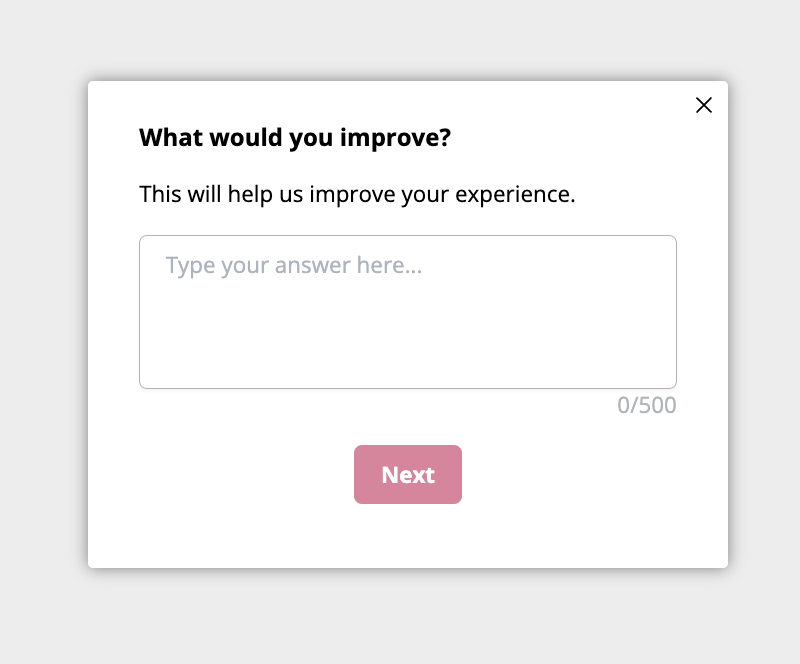Screen dimensions: 800x664
Task: Submit the answer with the pink Next button
Action: pyautogui.click(x=408, y=475)
